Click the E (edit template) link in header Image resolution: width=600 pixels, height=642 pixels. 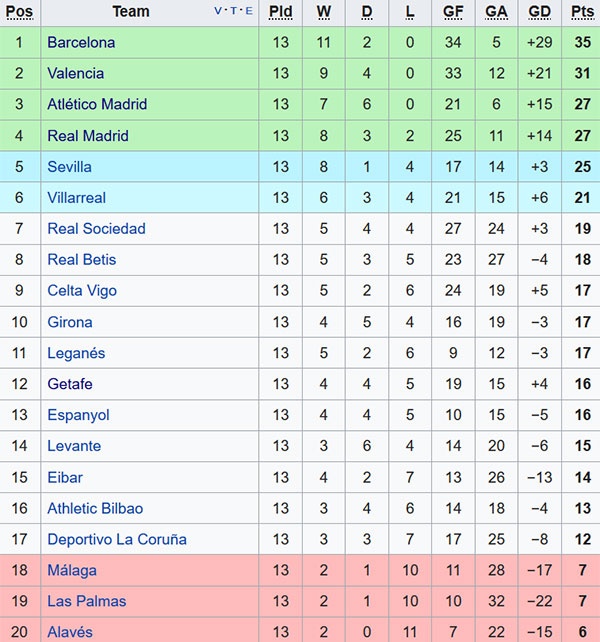249,12
